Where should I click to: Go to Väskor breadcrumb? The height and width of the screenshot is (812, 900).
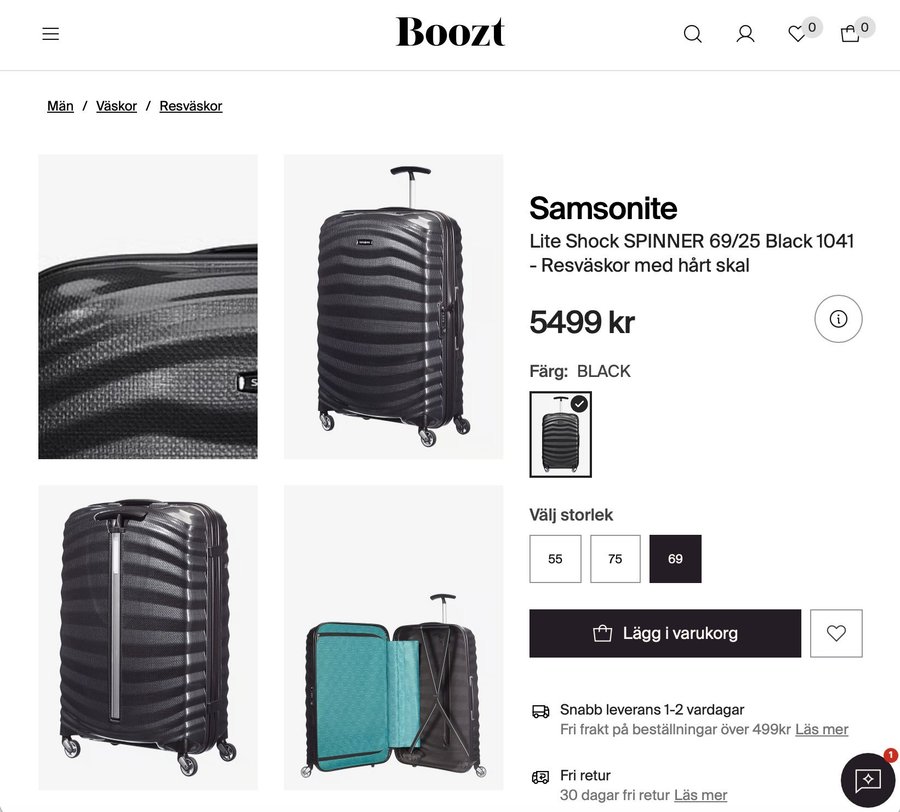pos(116,106)
